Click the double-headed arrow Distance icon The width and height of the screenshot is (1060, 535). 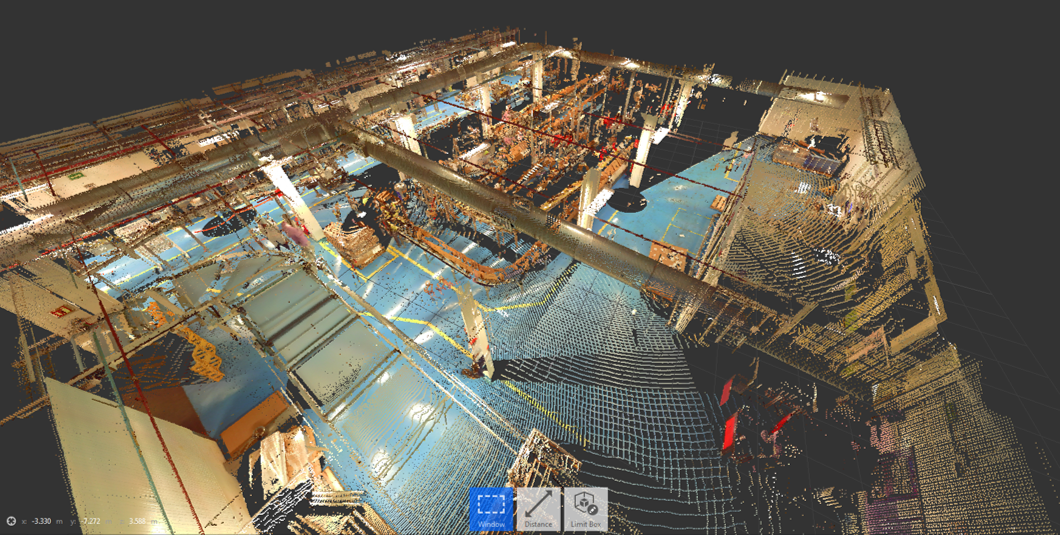point(538,503)
